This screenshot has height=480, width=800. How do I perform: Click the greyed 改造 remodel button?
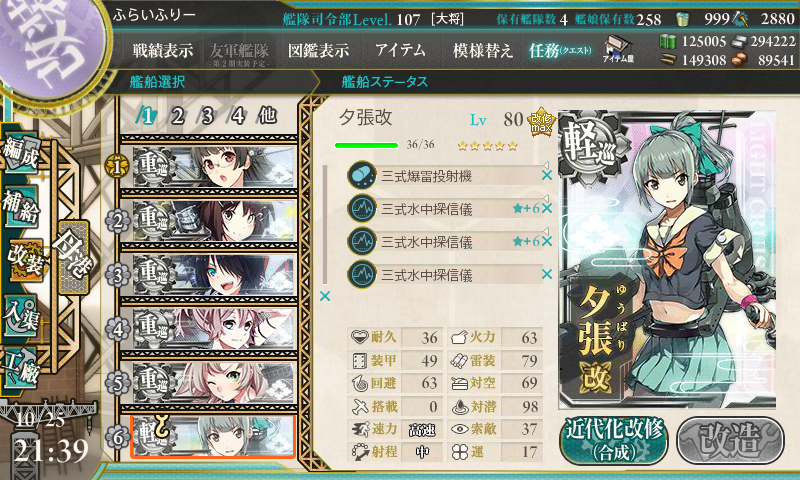click(x=730, y=440)
